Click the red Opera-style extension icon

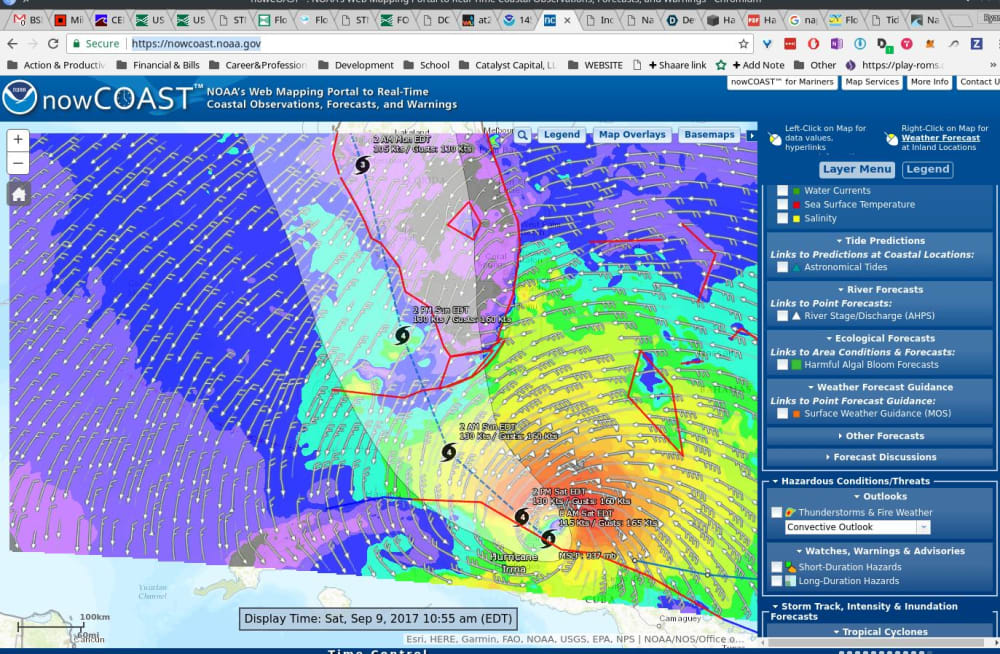813,43
